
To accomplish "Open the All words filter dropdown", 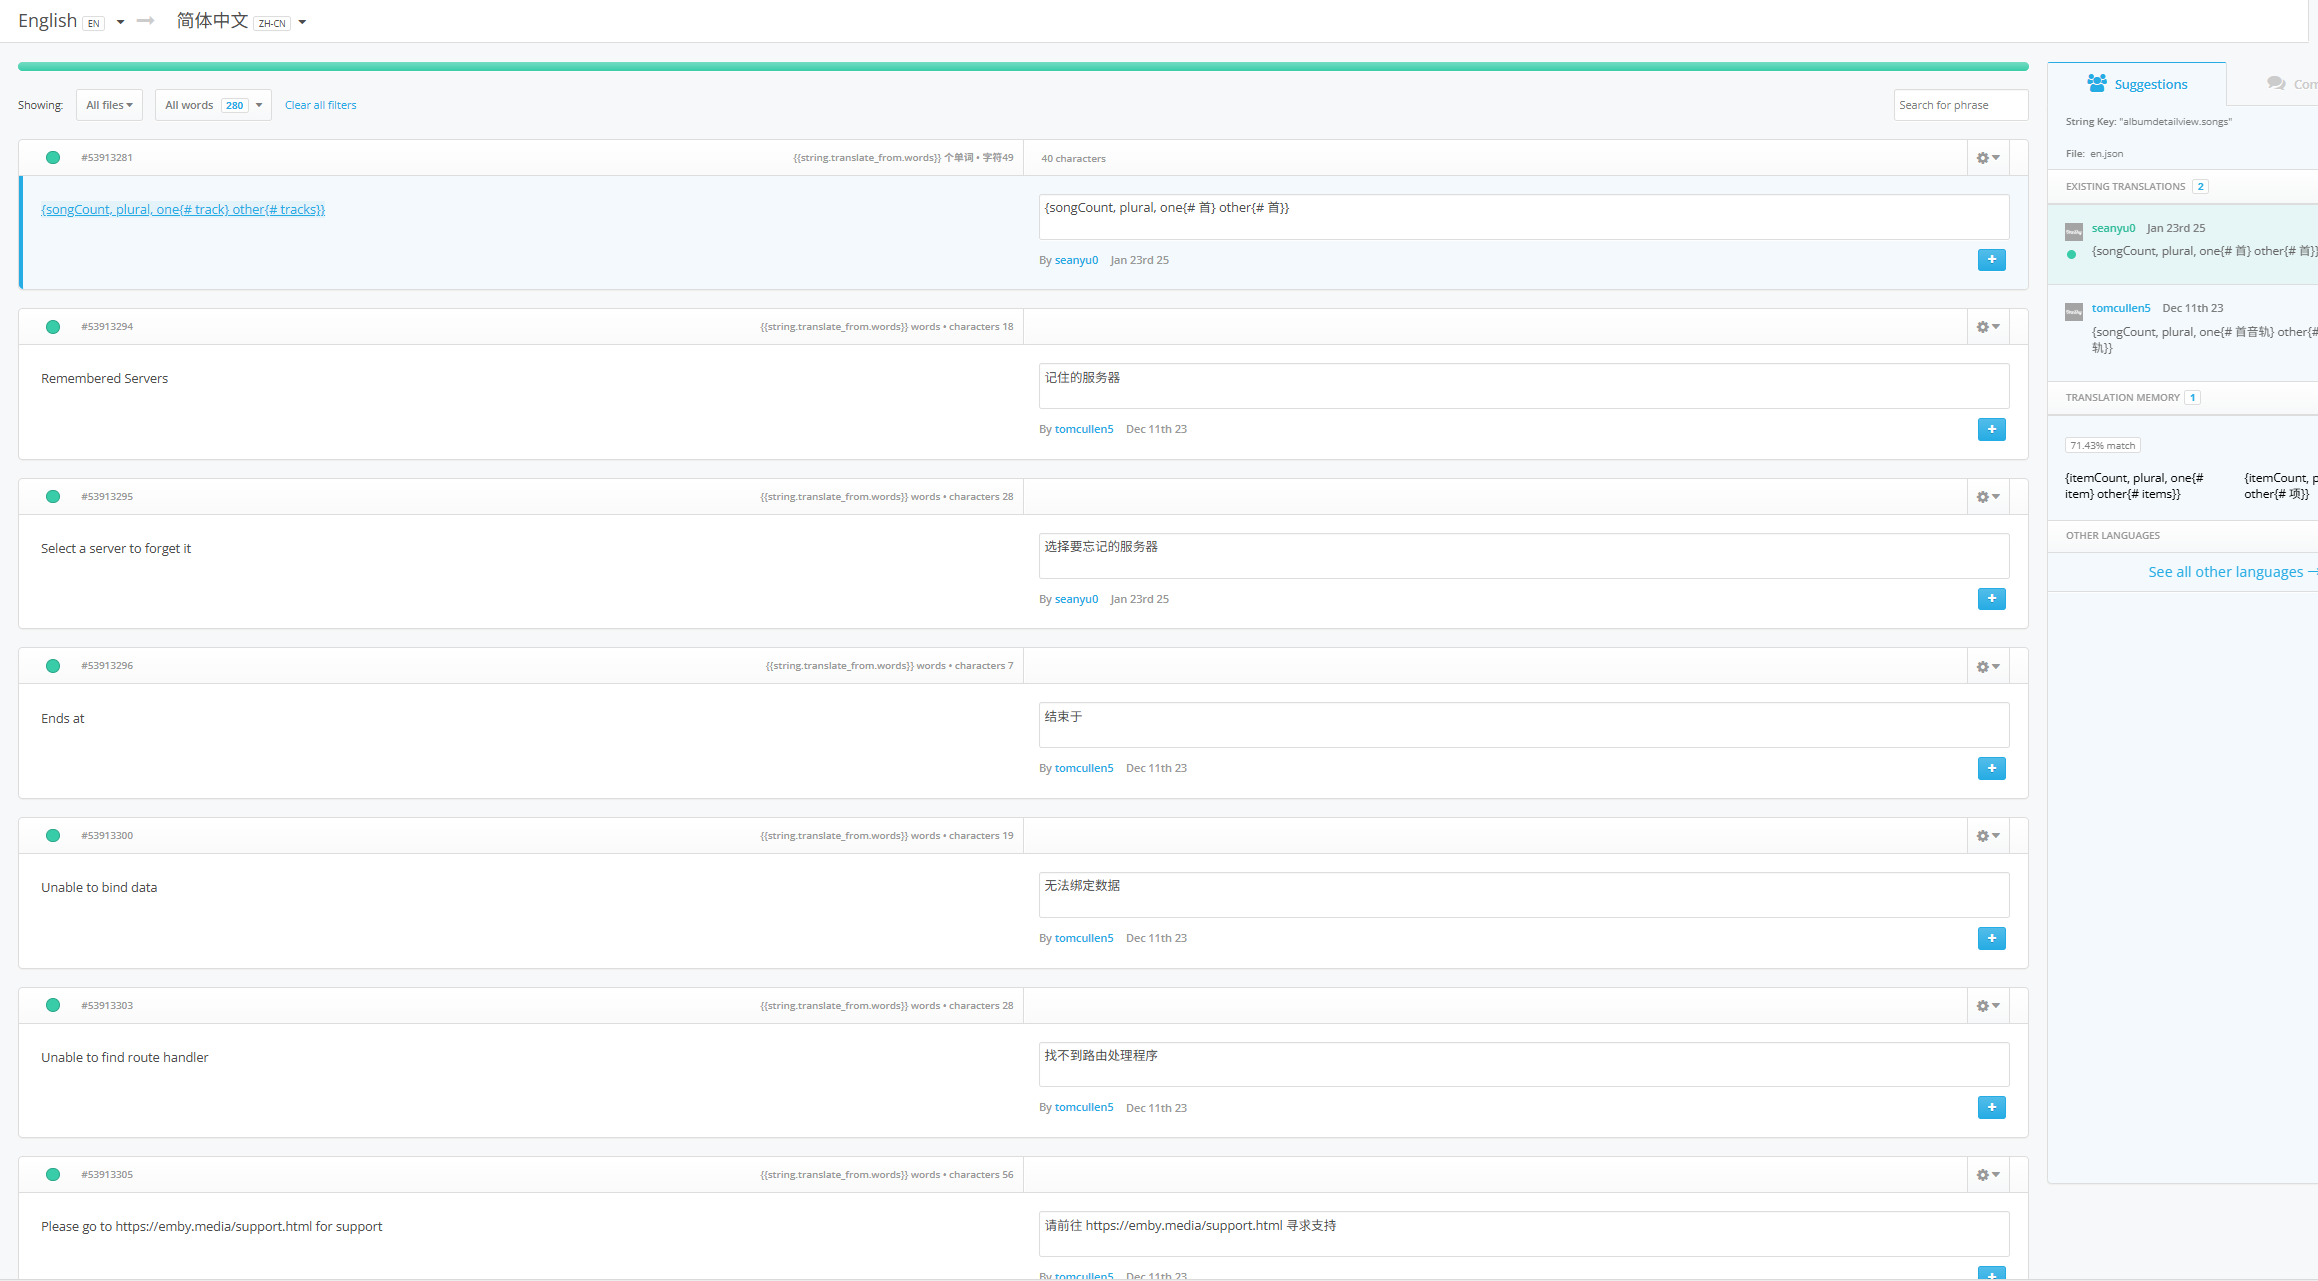I will point(212,105).
